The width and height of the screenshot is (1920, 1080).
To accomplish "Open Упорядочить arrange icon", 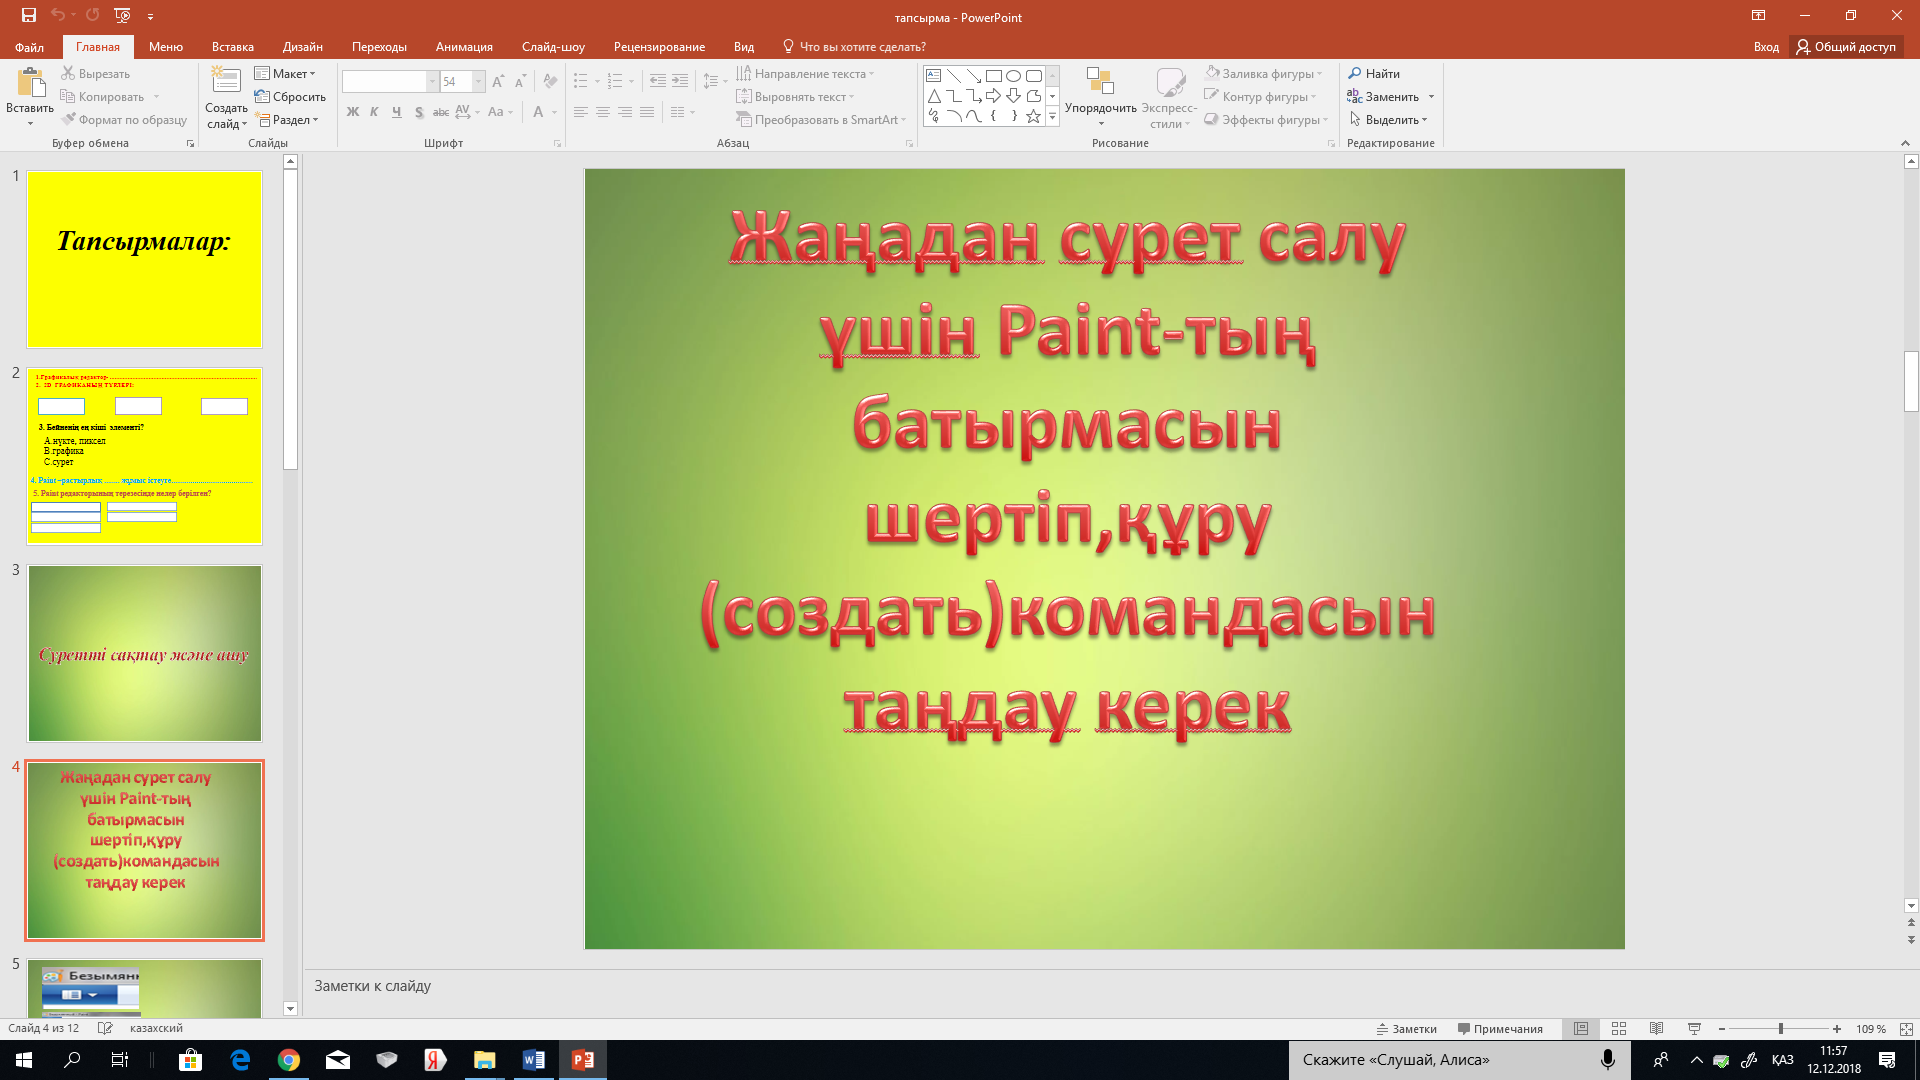I will [x=1100, y=84].
